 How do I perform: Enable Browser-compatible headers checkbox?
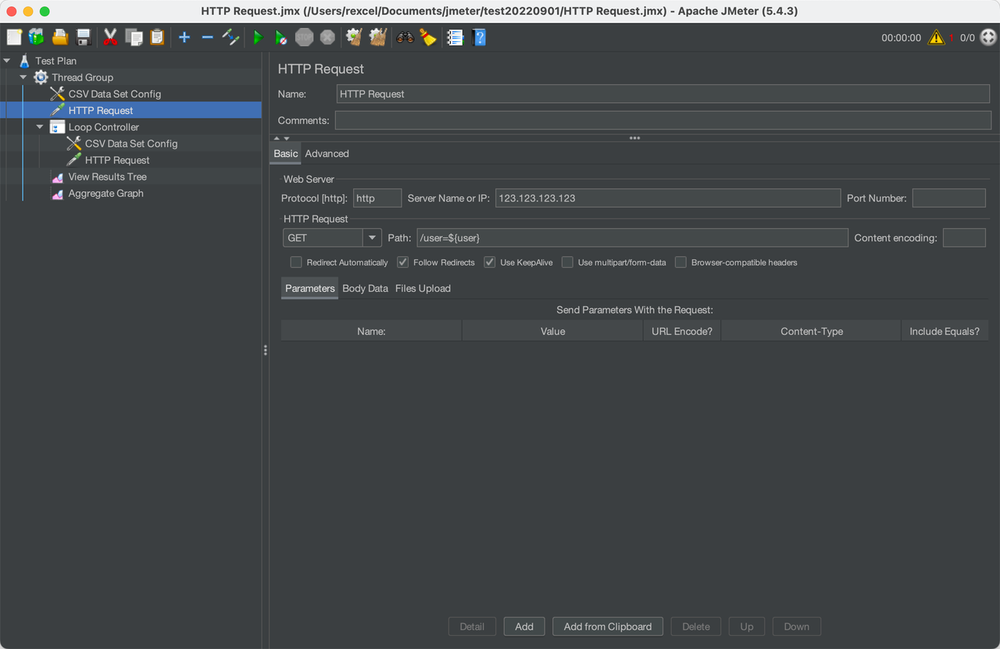point(681,262)
